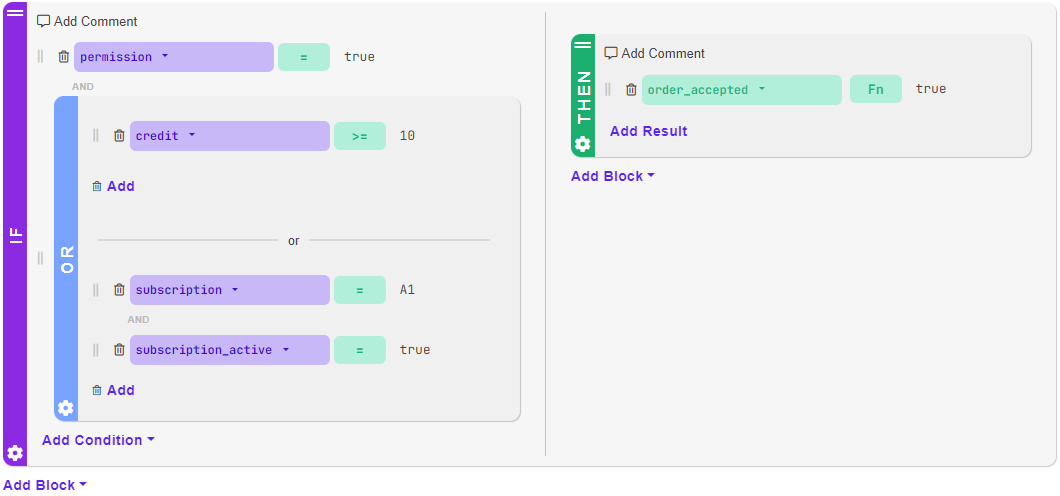This screenshot has height=496, width=1060.
Task: Click the IF block Add Comment icon
Action: [x=43, y=21]
